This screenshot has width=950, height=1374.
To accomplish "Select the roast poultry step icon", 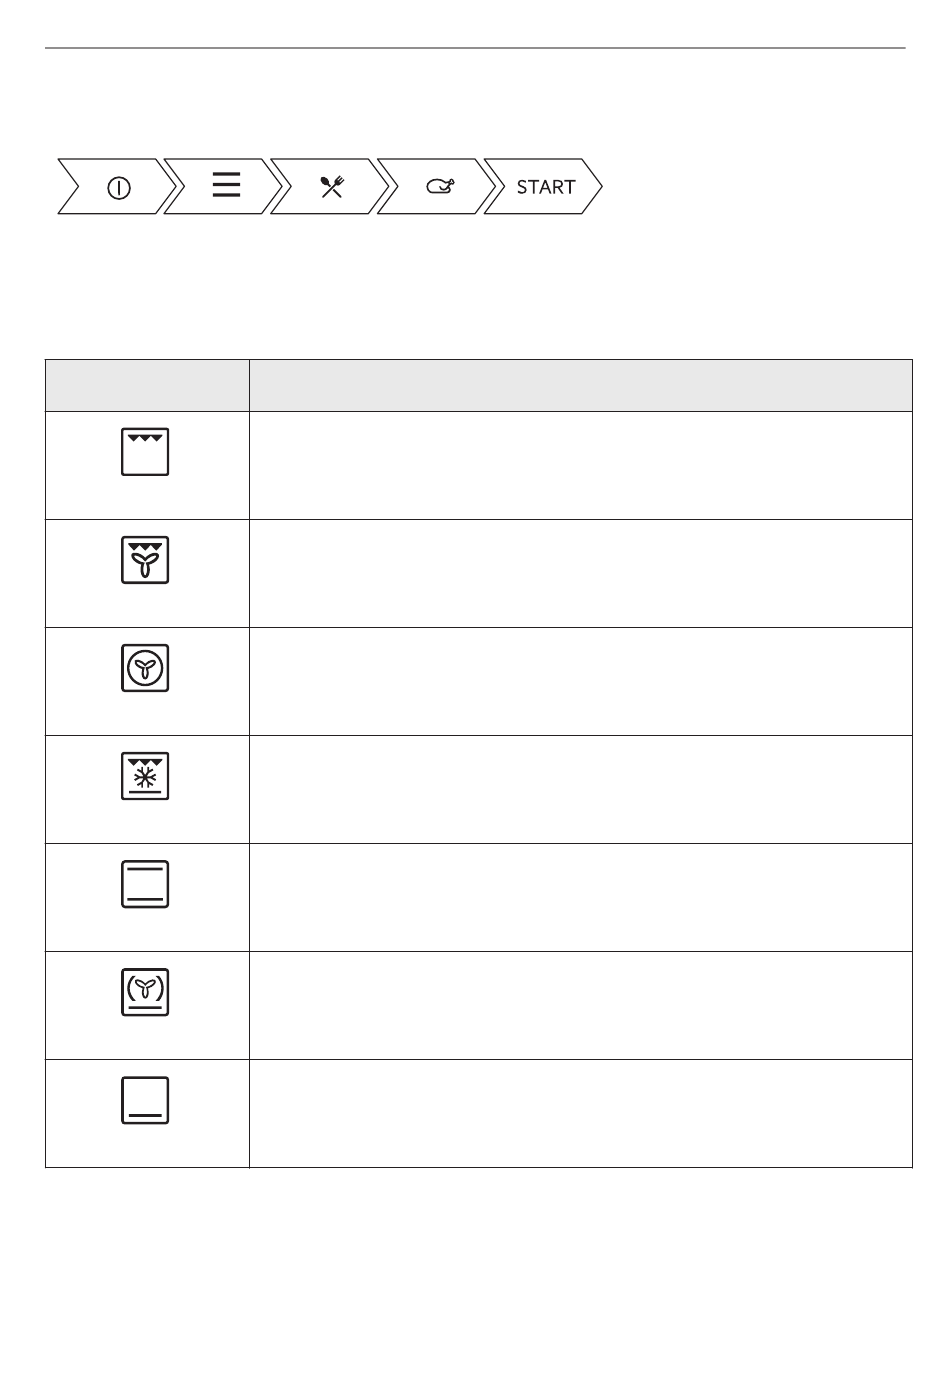I will (440, 186).
